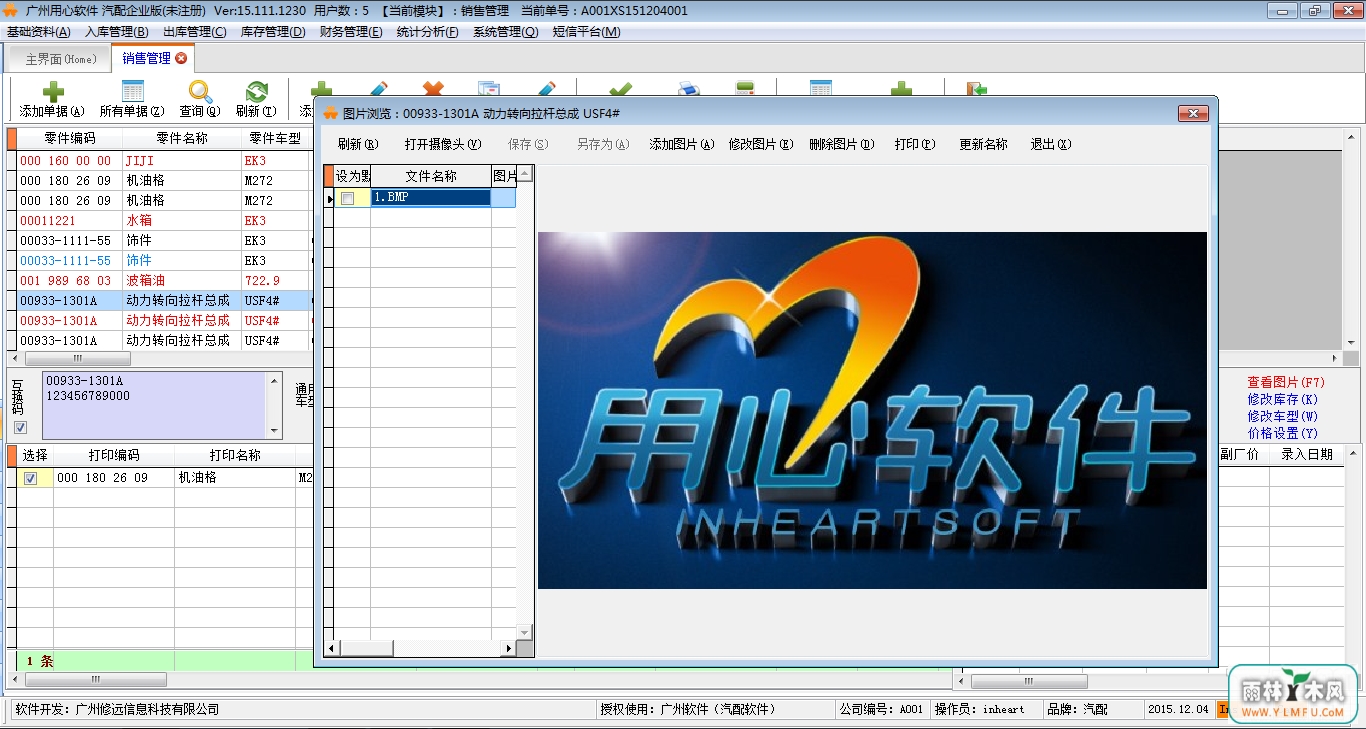Screen dimensions: 1366x729
Task: Click the bottom-right panel horizontal scrollbar thumb
Action: point(1030,681)
